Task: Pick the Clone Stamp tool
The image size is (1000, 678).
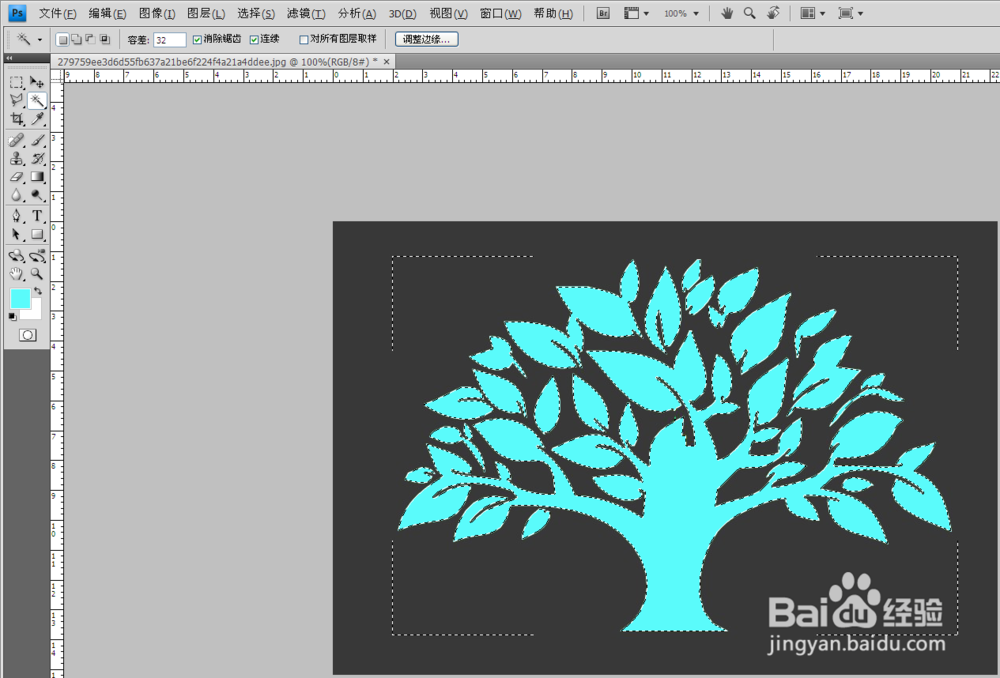Action: 17,158
